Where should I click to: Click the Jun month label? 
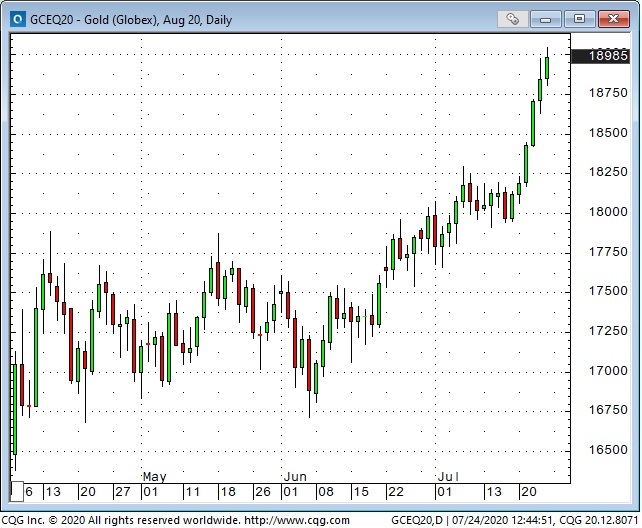coord(295,477)
